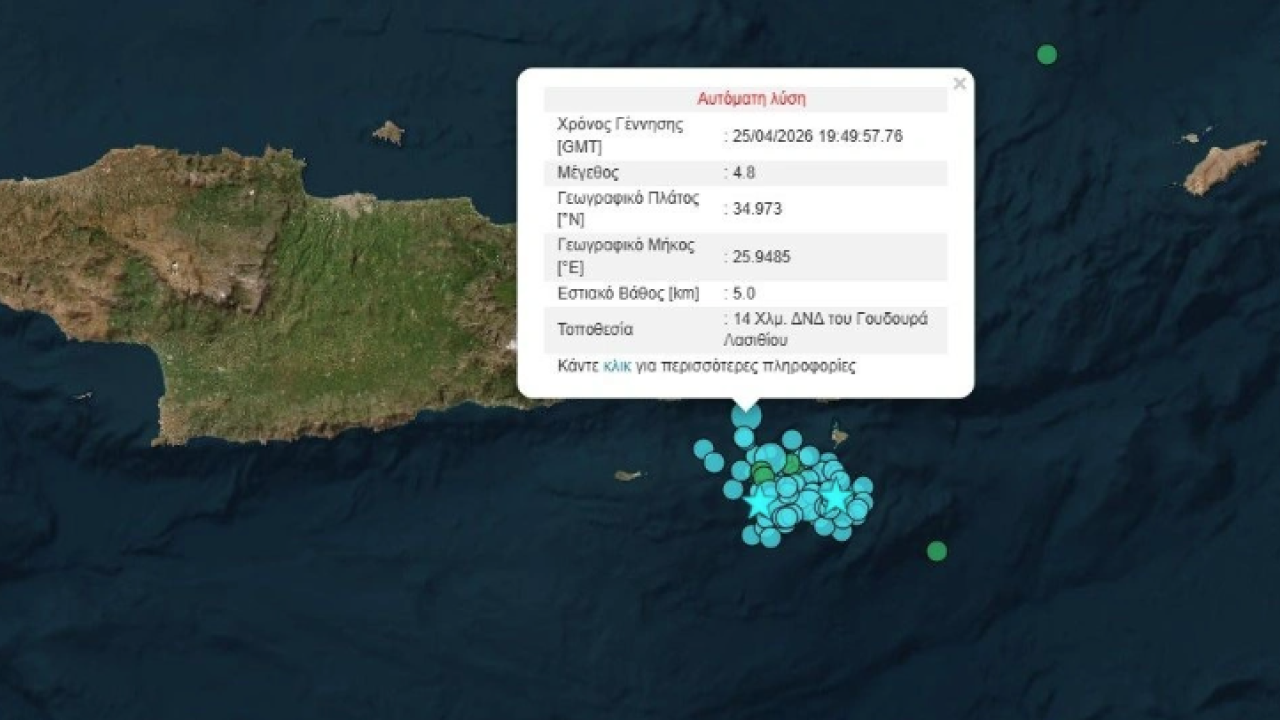1280x720 pixels.
Task: Click the bottommost cyan circle of the cluster
Action: [x=770, y=538]
